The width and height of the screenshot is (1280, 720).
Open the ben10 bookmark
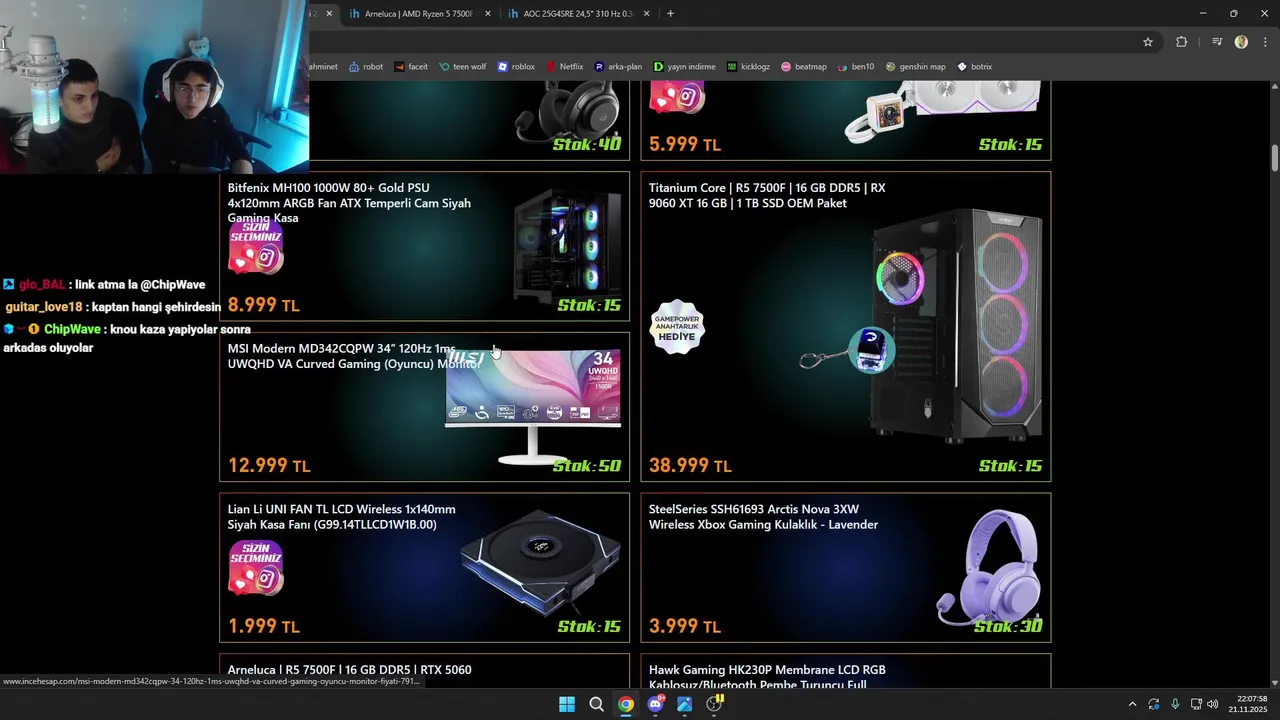[855, 67]
